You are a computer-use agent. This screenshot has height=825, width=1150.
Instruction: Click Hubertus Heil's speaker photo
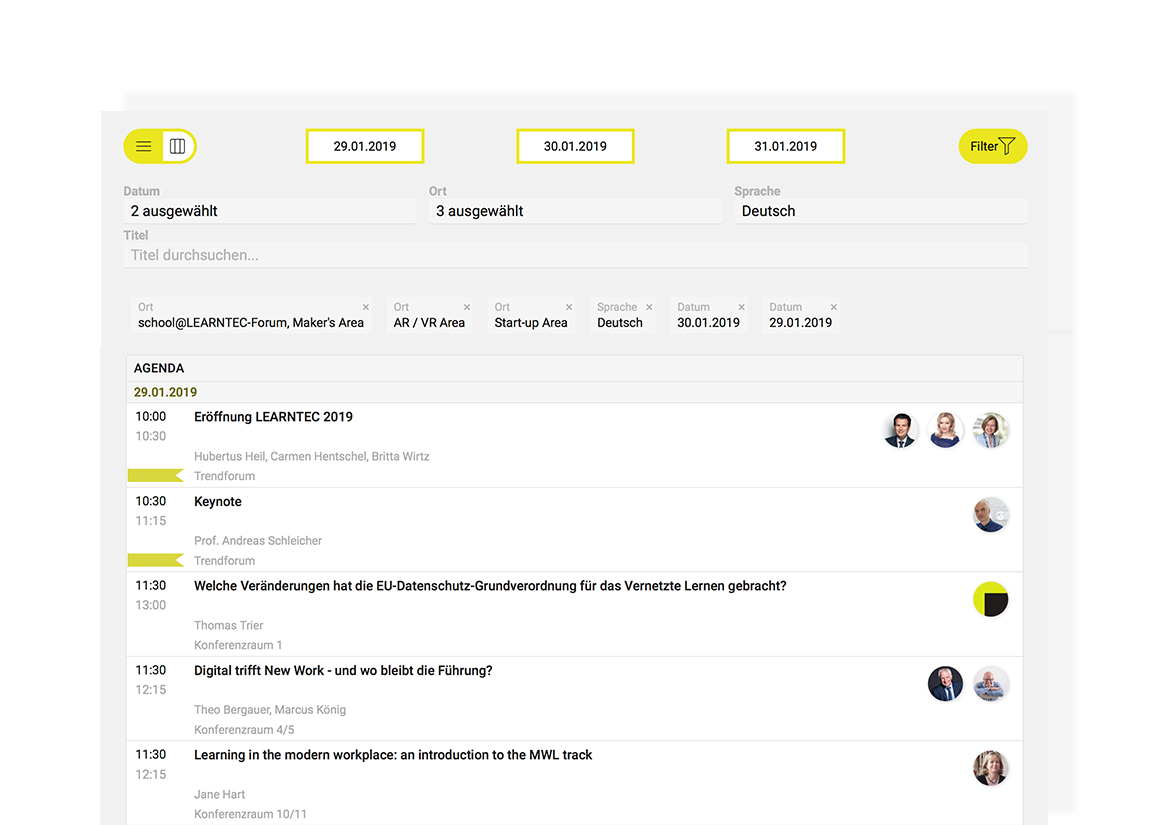(901, 430)
